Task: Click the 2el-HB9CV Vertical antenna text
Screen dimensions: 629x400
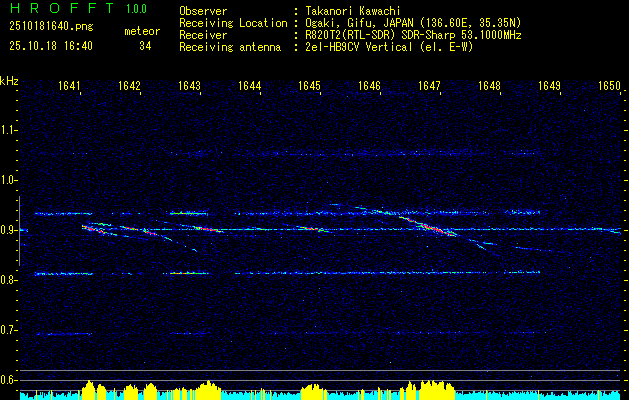Action: click(389, 47)
